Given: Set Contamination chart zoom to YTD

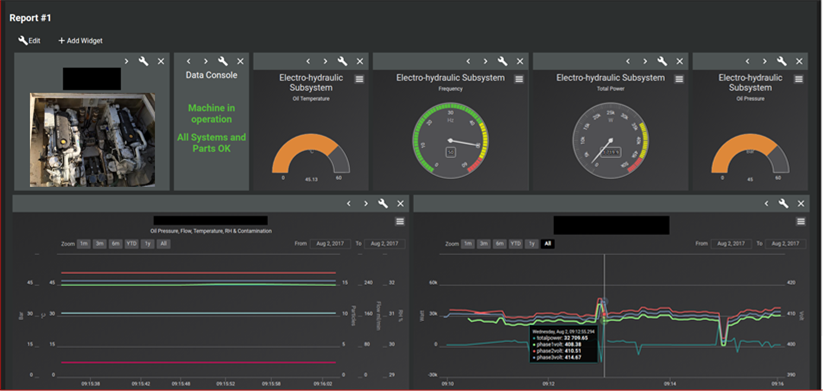Looking at the screenshot, I should pyautogui.click(x=131, y=244).
